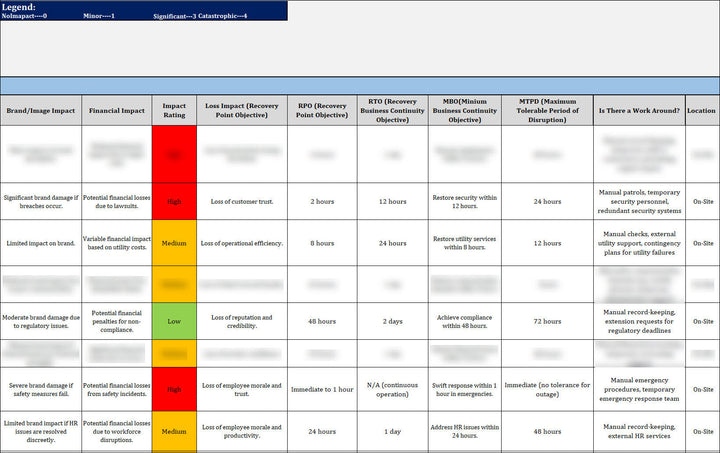Screen dimensions: 720x453
Task: Select the red High rating cell for security breaches
Action: [174, 201]
